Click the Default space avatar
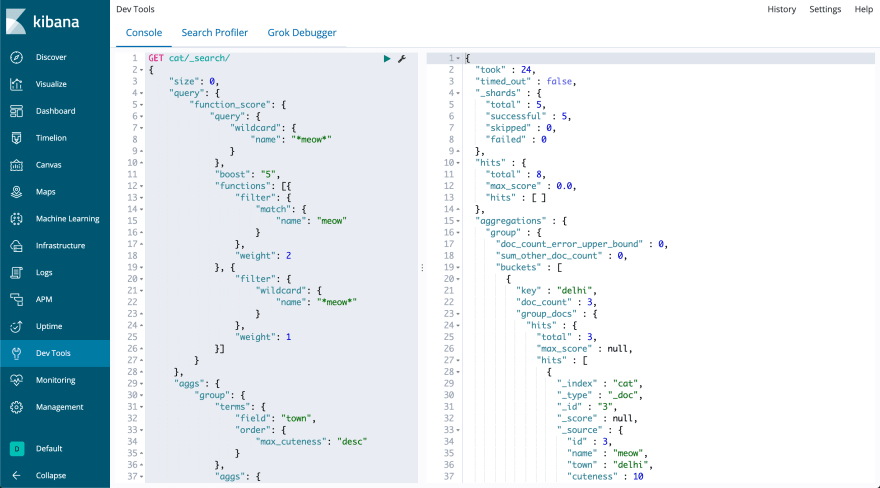The width and height of the screenshot is (880, 488). pos(16,449)
